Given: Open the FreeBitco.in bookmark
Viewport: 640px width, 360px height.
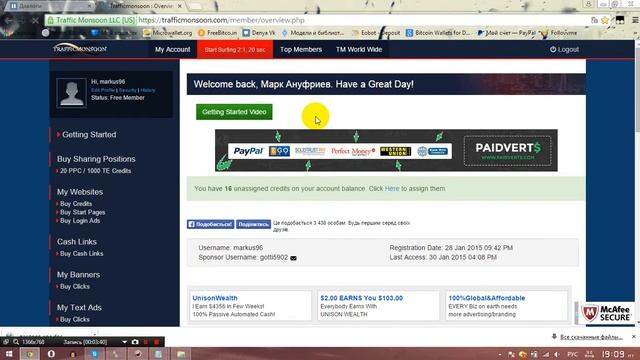Looking at the screenshot, I should tap(217, 33).
